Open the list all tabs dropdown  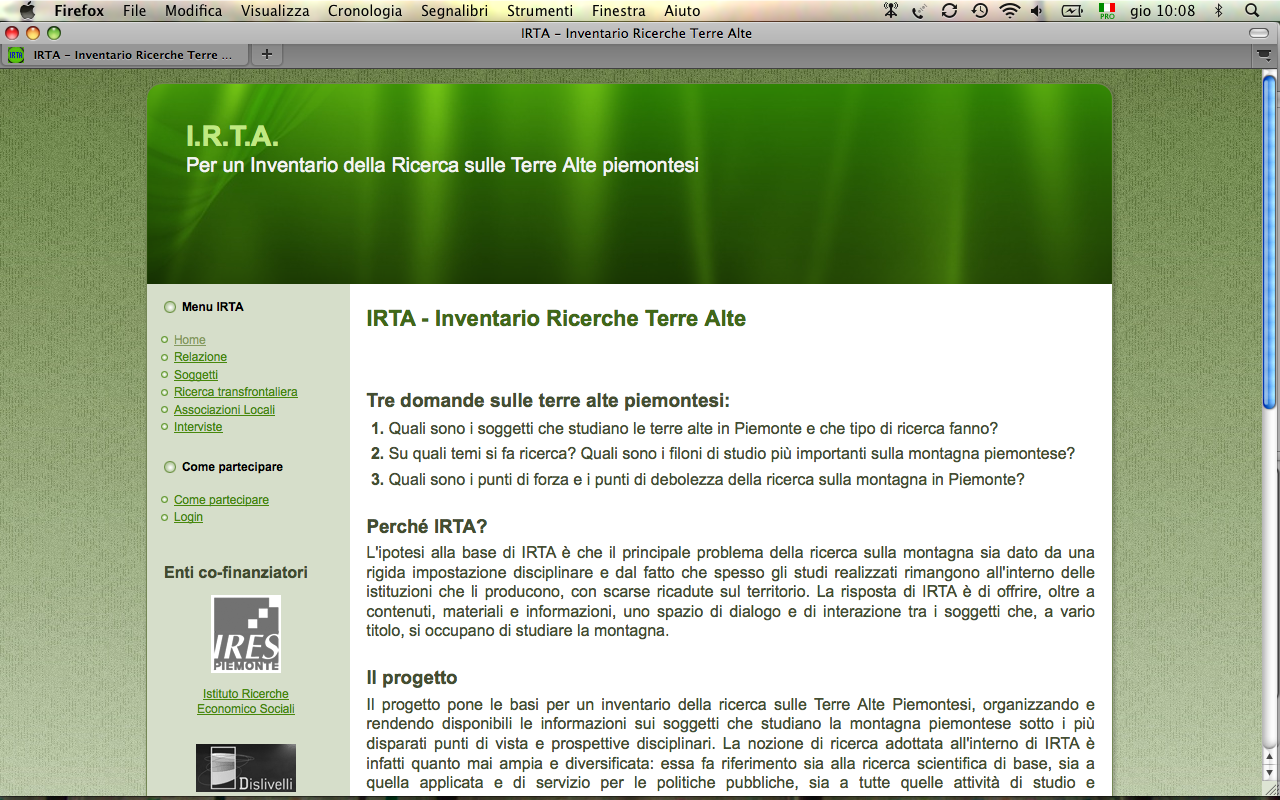pos(1265,55)
